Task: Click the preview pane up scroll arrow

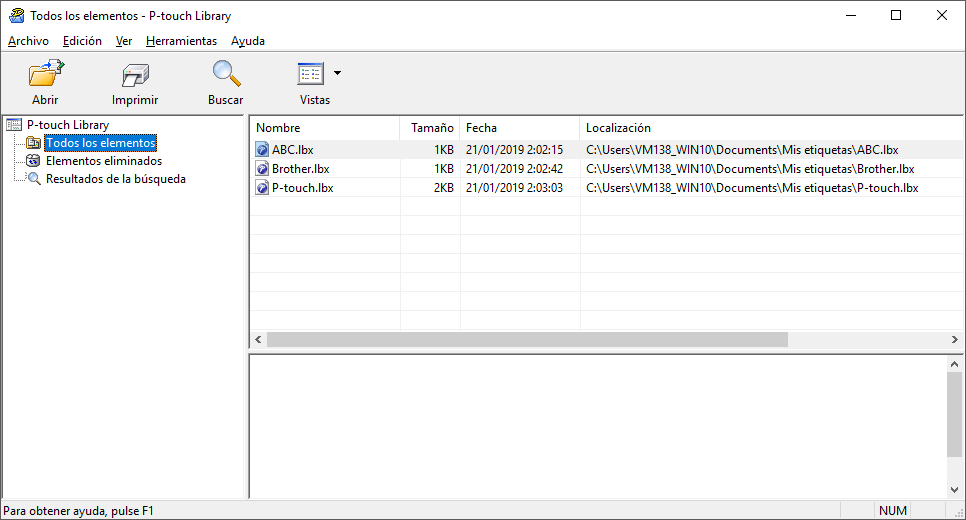Action: [x=954, y=364]
